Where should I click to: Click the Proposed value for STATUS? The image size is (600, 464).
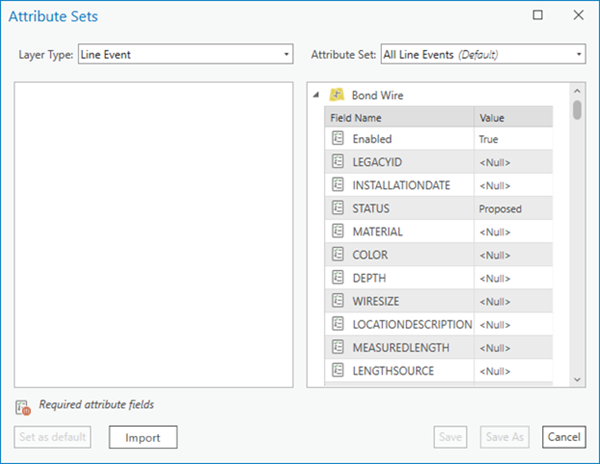tap(500, 209)
